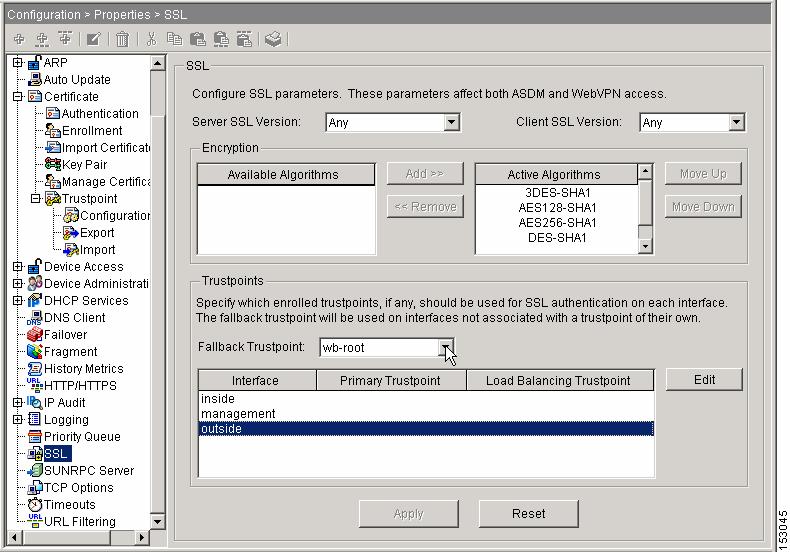Click the Move Up button
Viewport: 790px width, 552px height.
(x=703, y=174)
